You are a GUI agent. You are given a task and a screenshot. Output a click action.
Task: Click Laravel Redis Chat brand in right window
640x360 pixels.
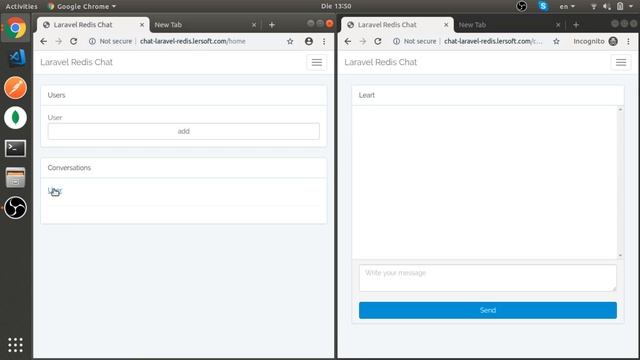click(380, 62)
